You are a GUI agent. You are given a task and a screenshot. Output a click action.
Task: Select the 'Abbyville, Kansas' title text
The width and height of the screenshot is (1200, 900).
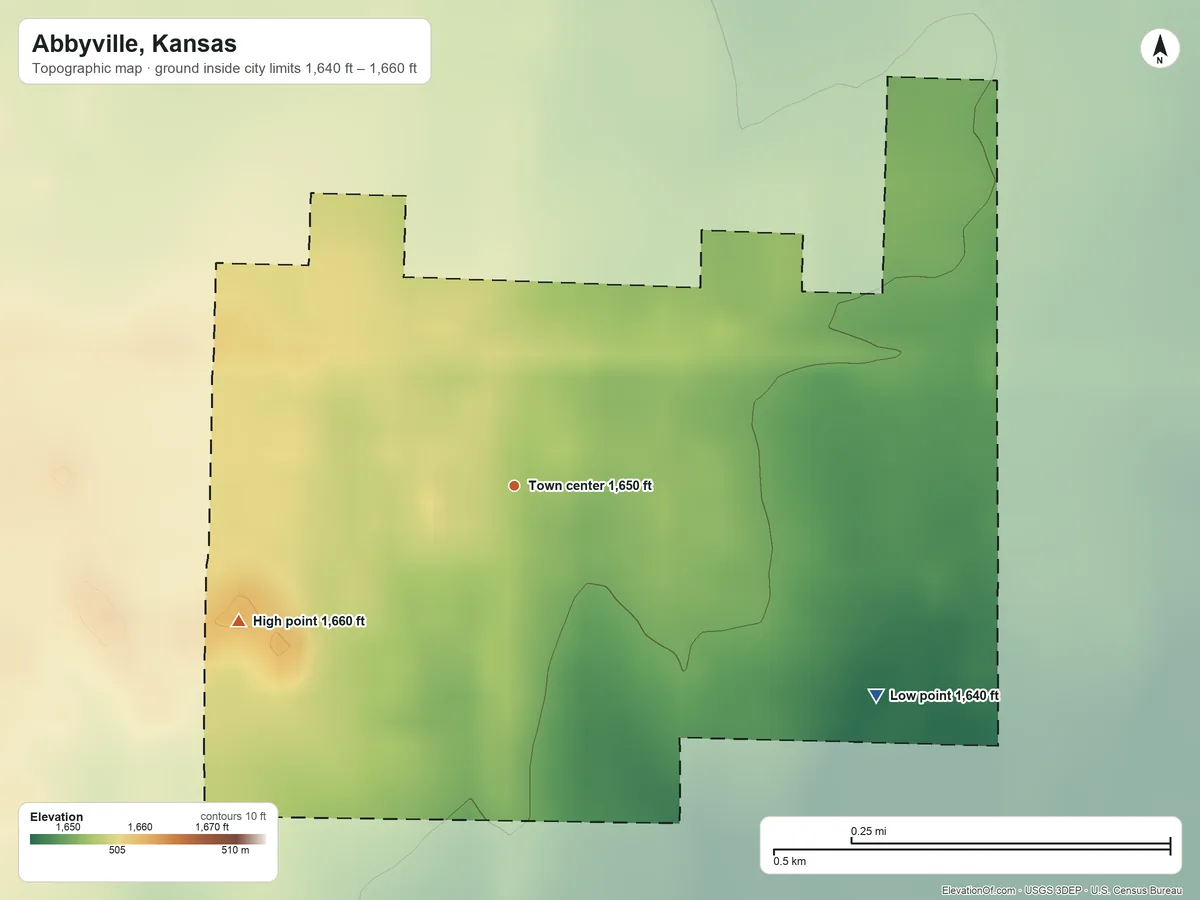click(134, 44)
